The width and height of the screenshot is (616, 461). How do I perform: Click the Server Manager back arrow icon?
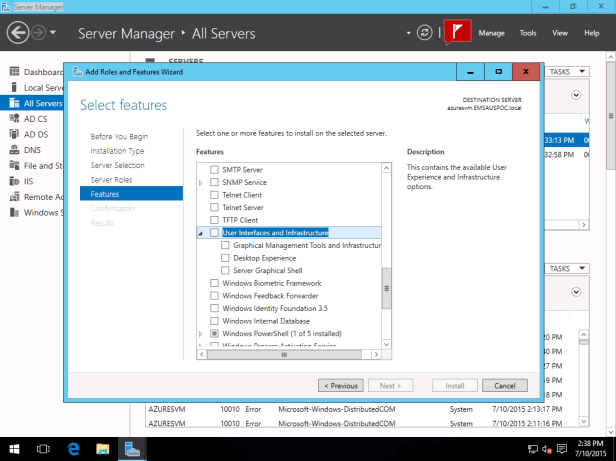pyautogui.click(x=18, y=33)
